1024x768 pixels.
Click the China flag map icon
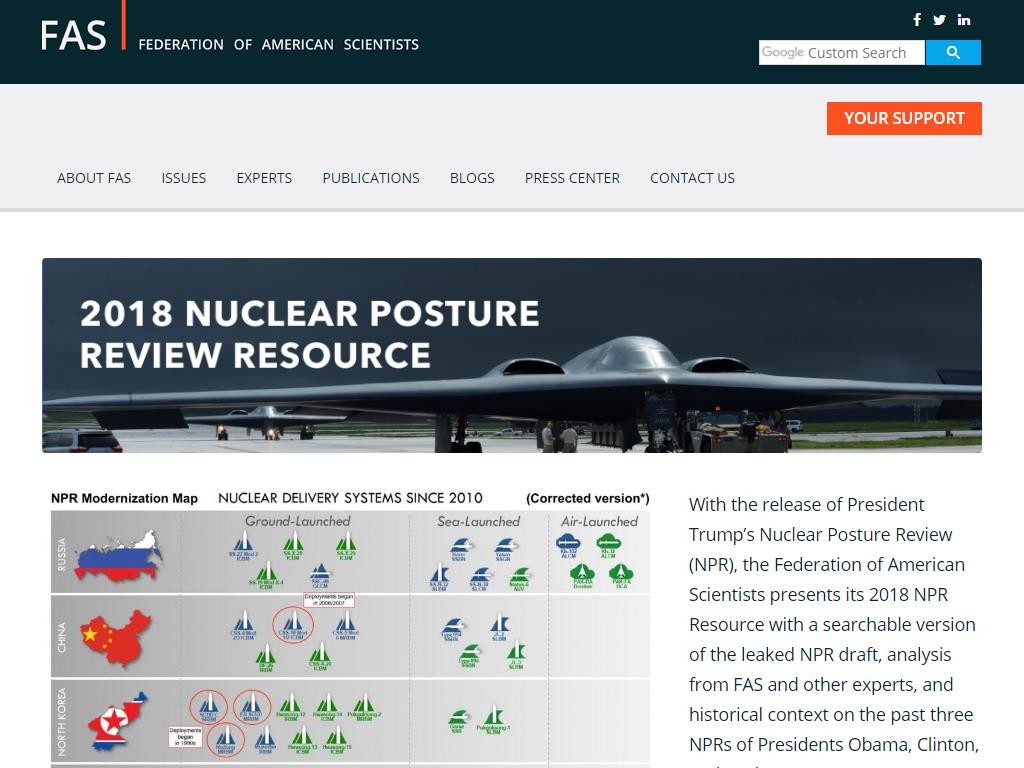pos(116,637)
